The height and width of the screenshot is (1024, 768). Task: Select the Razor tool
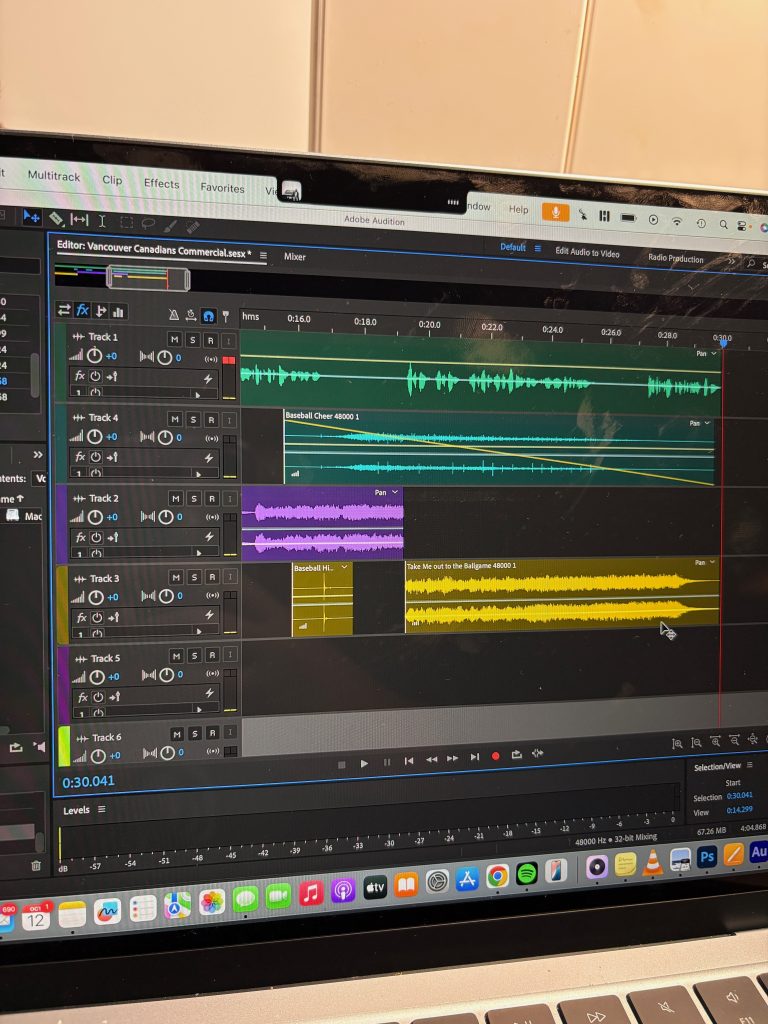point(57,217)
